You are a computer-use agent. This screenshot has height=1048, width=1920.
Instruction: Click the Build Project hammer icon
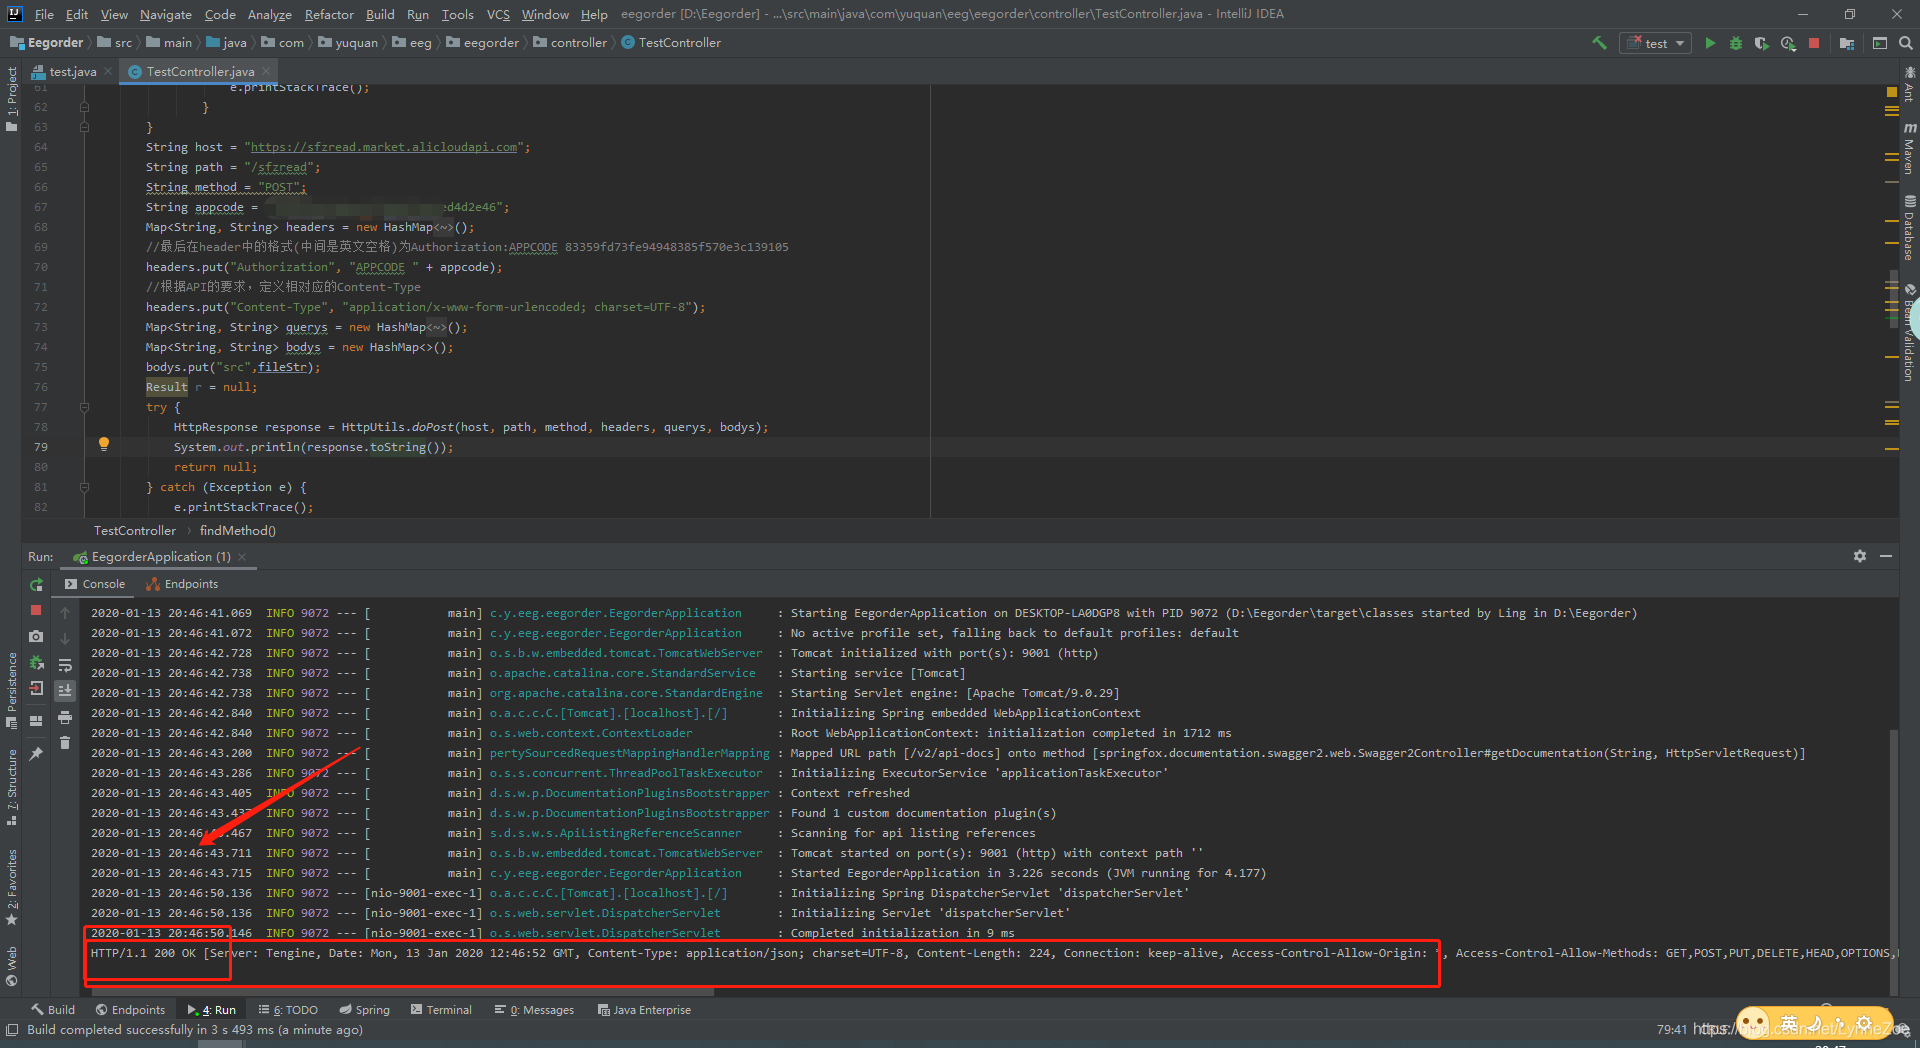(x=1599, y=43)
